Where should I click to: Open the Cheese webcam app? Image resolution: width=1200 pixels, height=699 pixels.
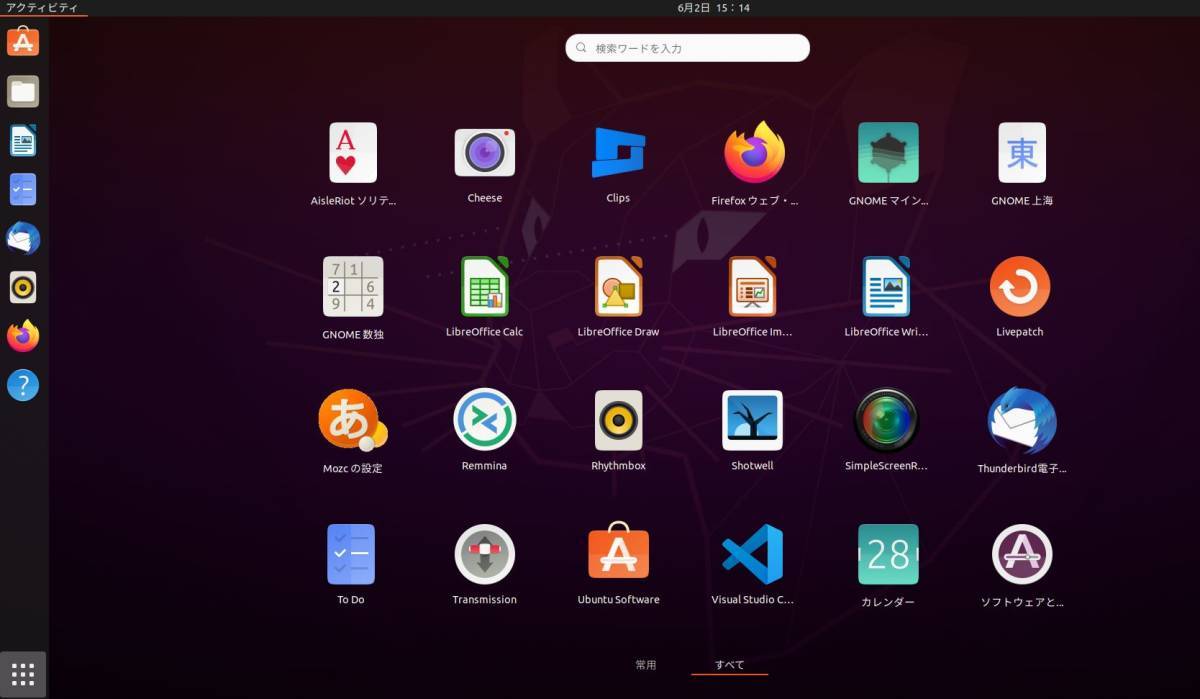pos(485,153)
